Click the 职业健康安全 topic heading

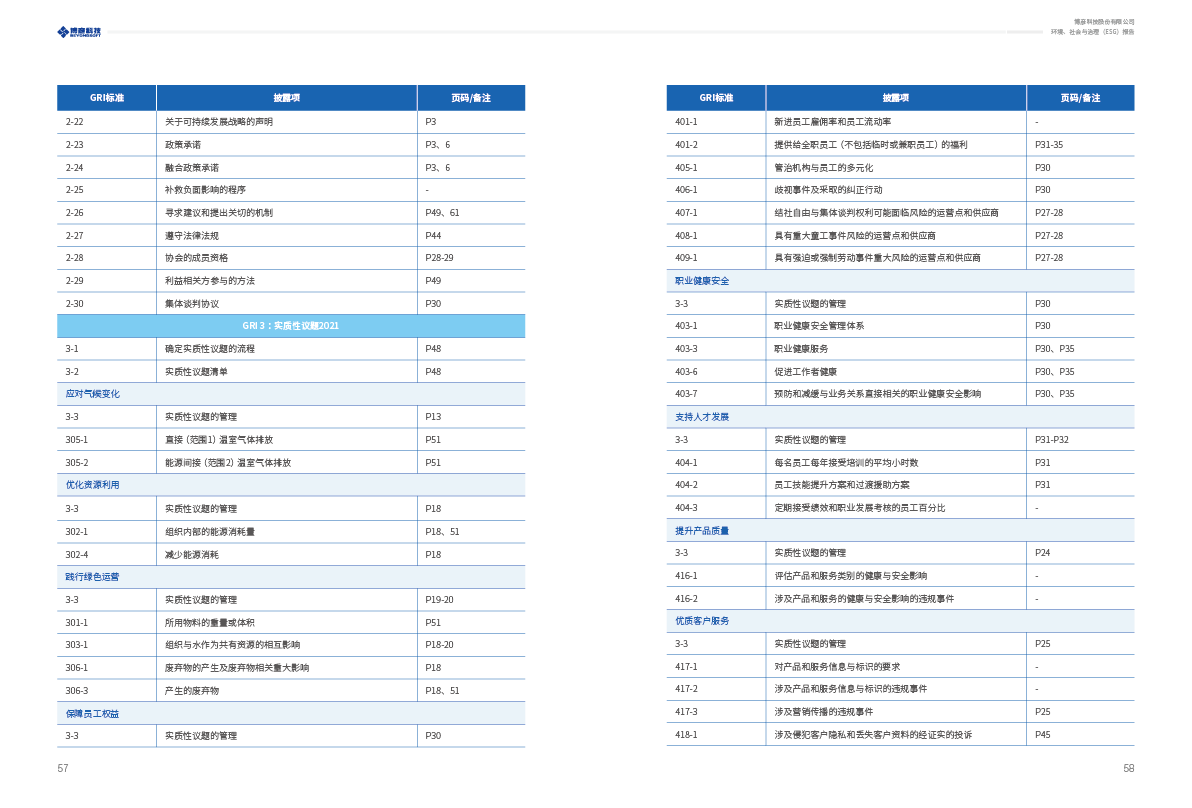(x=702, y=281)
